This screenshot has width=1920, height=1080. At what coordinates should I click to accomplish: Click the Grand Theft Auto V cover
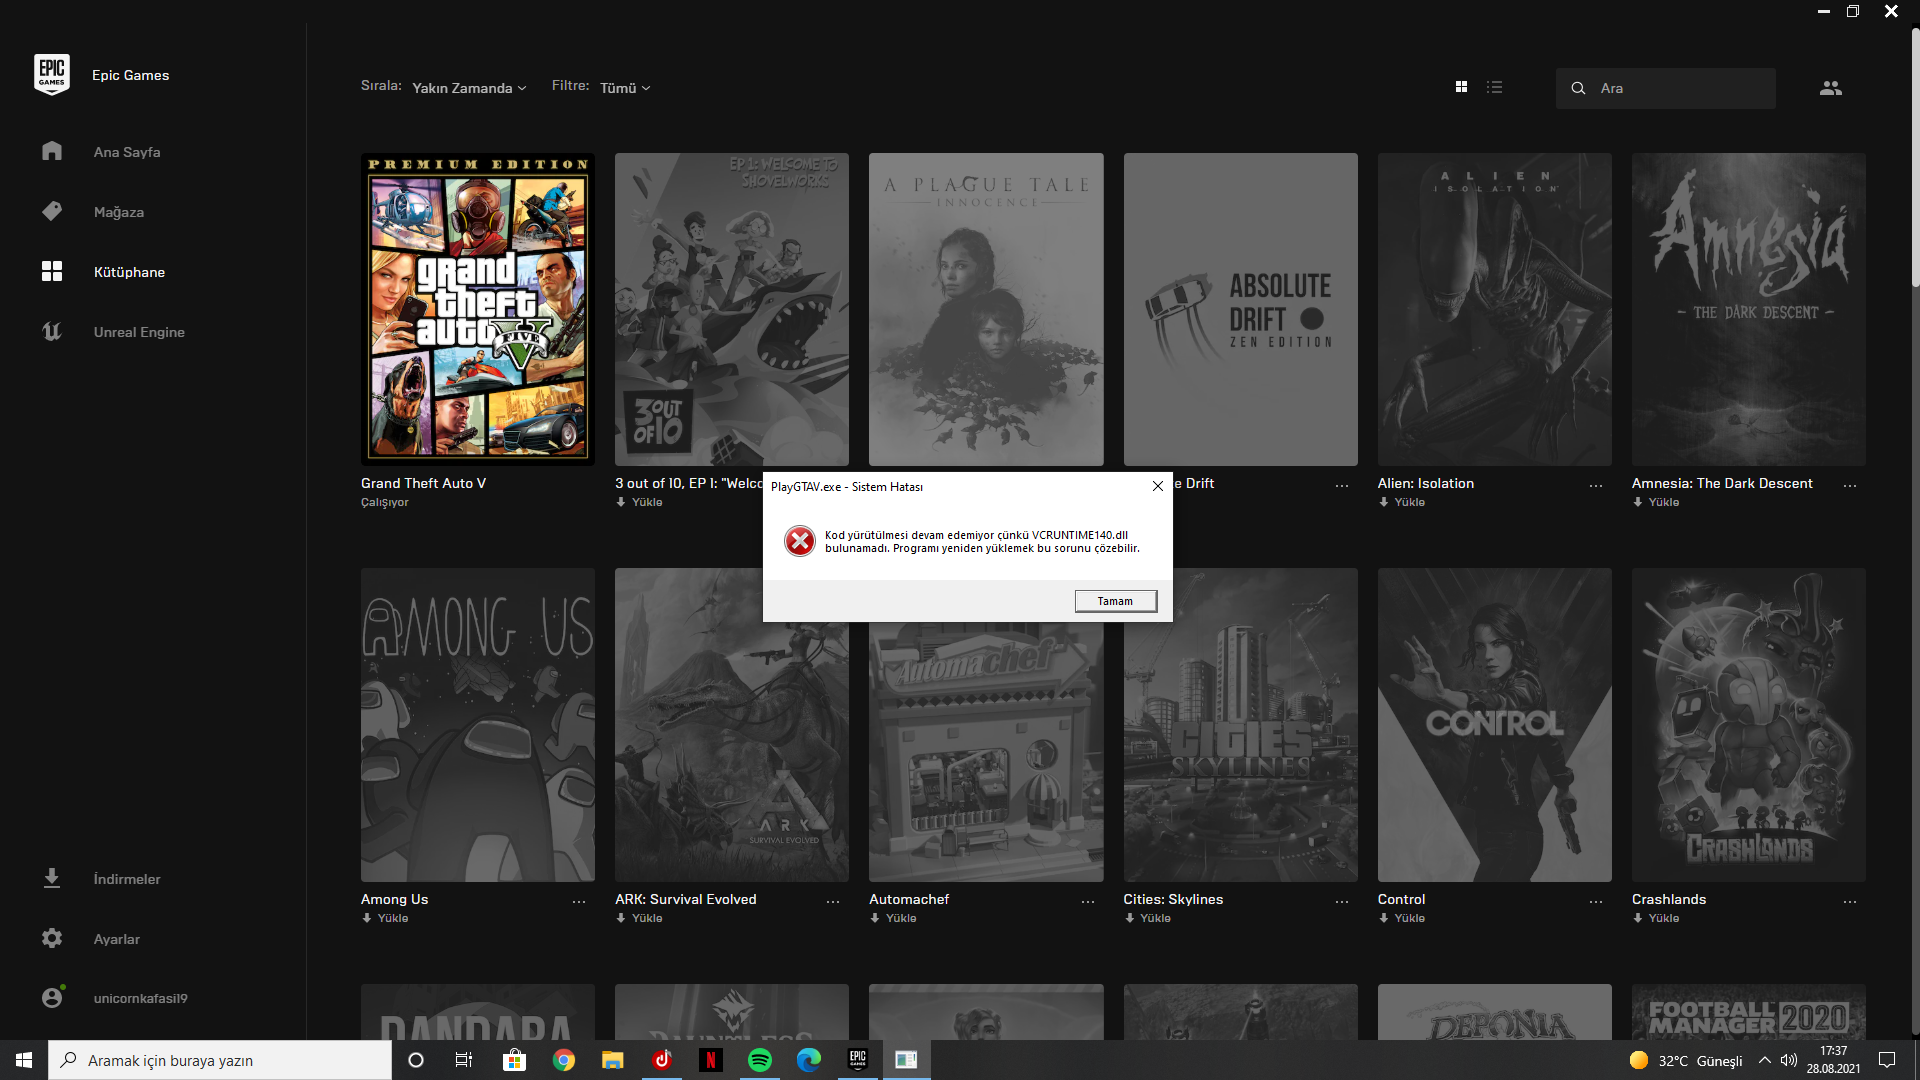(478, 309)
